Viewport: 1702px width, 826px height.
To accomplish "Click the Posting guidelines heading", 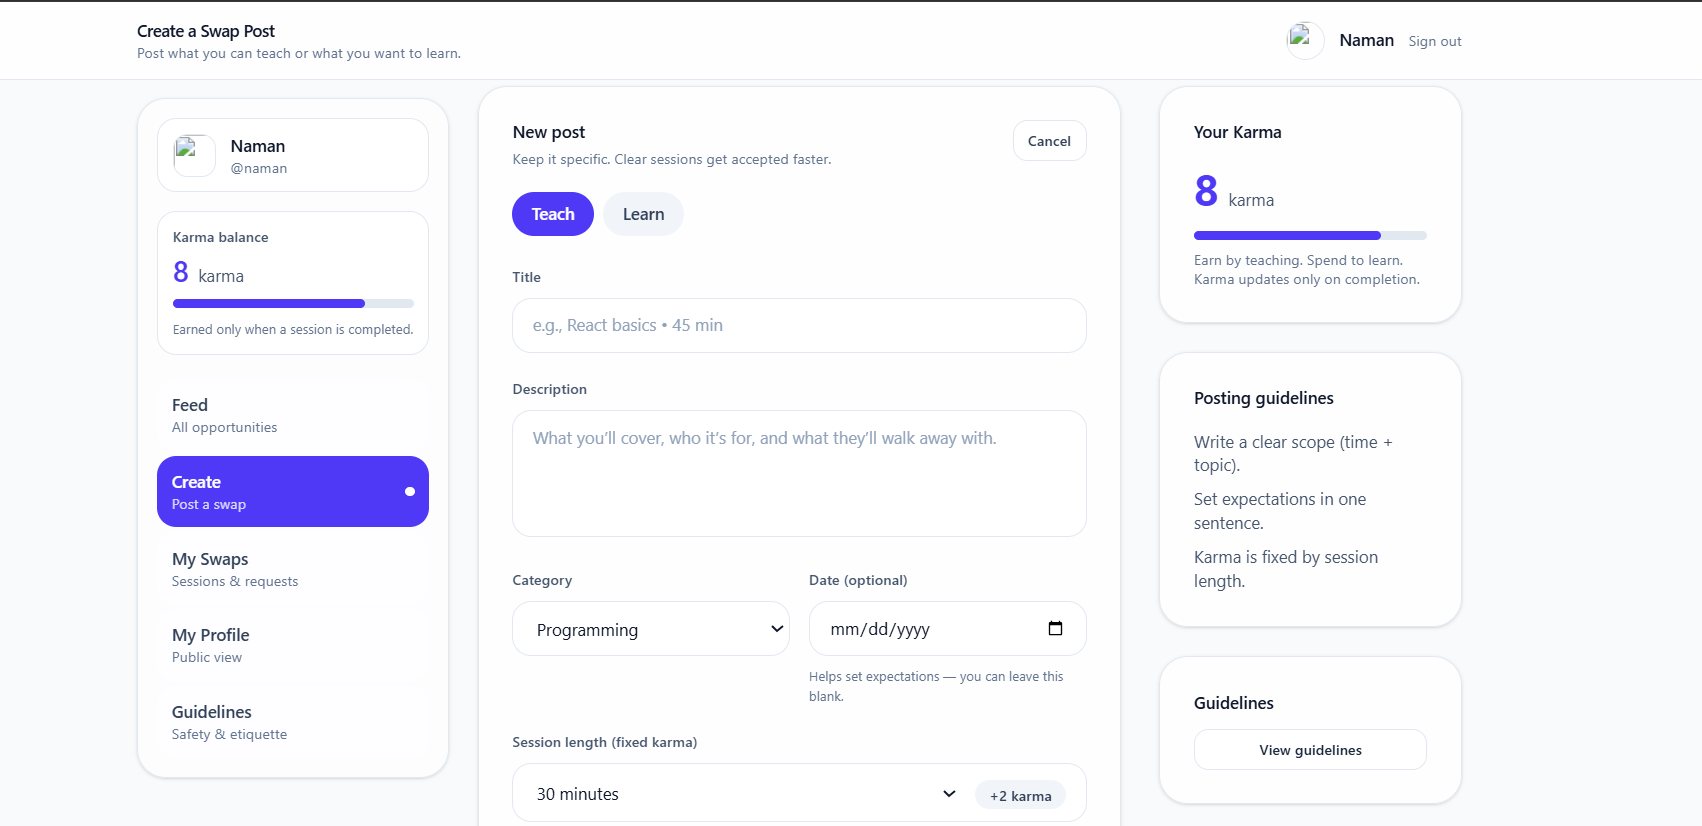I will (1264, 398).
